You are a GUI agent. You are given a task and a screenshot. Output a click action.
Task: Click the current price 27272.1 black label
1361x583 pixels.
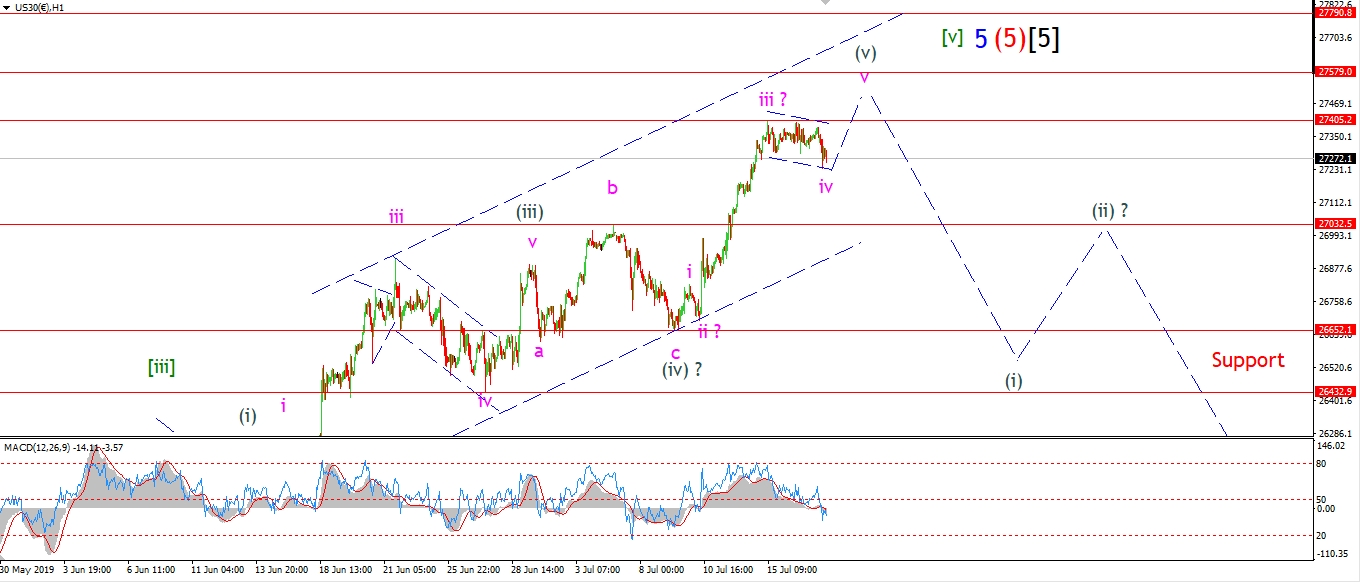pyautogui.click(x=1335, y=159)
